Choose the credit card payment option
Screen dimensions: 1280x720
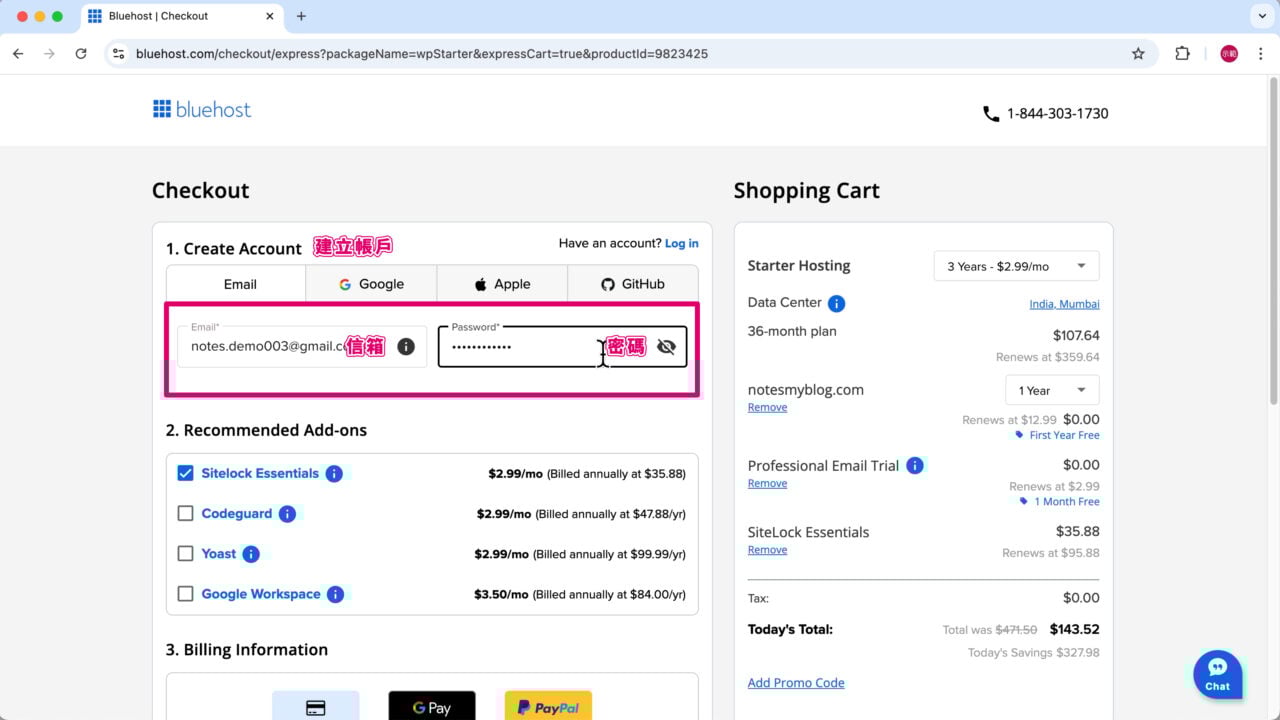click(x=316, y=706)
